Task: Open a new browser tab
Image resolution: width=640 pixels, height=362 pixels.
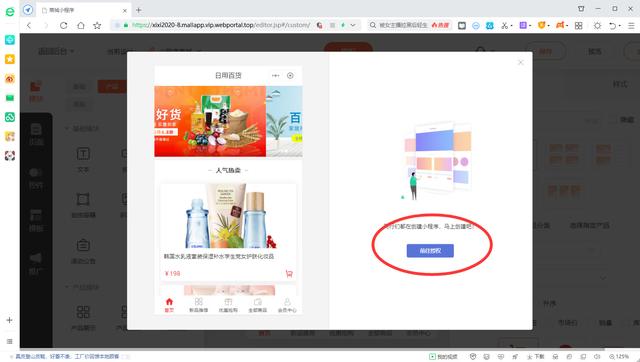Action: point(139,10)
